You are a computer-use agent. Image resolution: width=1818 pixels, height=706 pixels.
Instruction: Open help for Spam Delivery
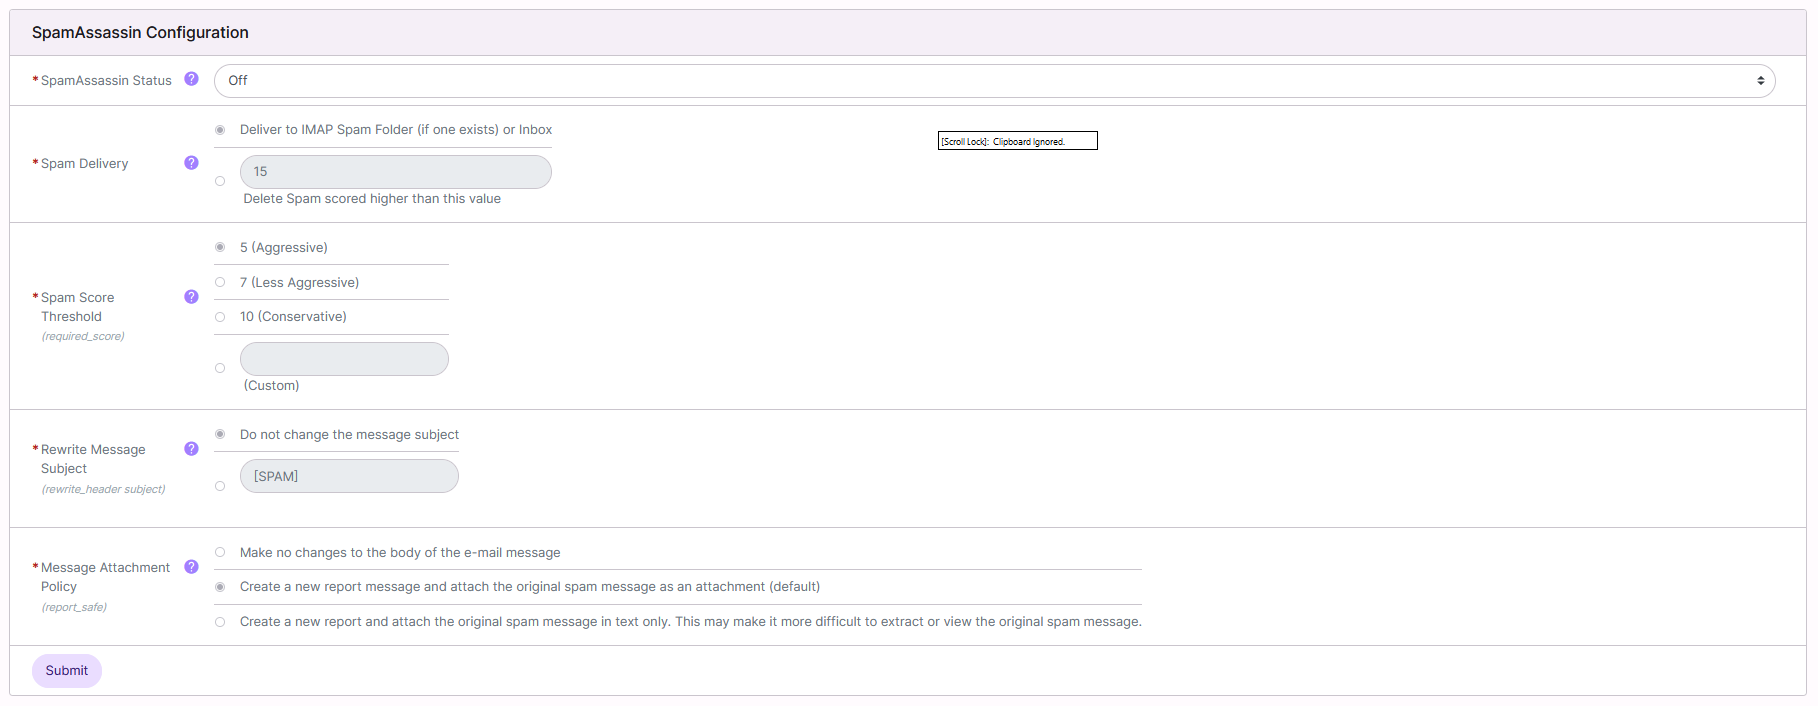pyautogui.click(x=191, y=163)
